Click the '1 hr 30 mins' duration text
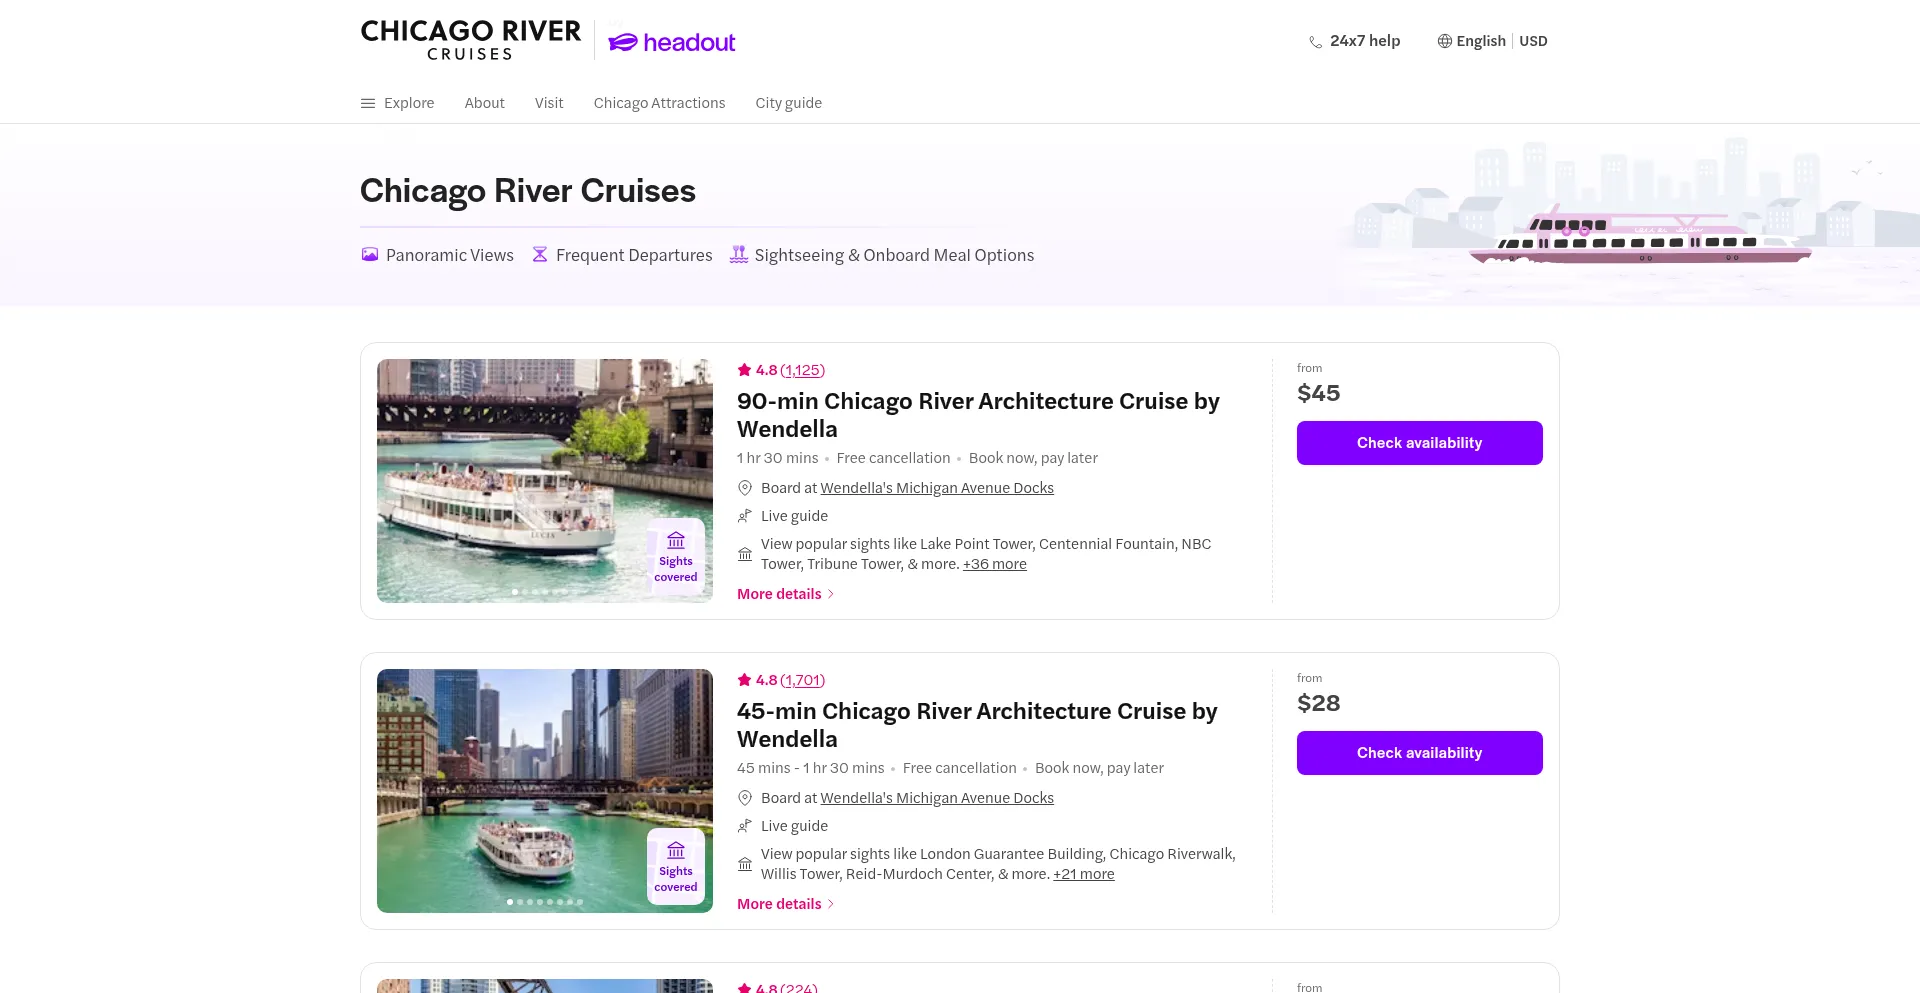Screen dimensions: 1920x993 pos(778,458)
